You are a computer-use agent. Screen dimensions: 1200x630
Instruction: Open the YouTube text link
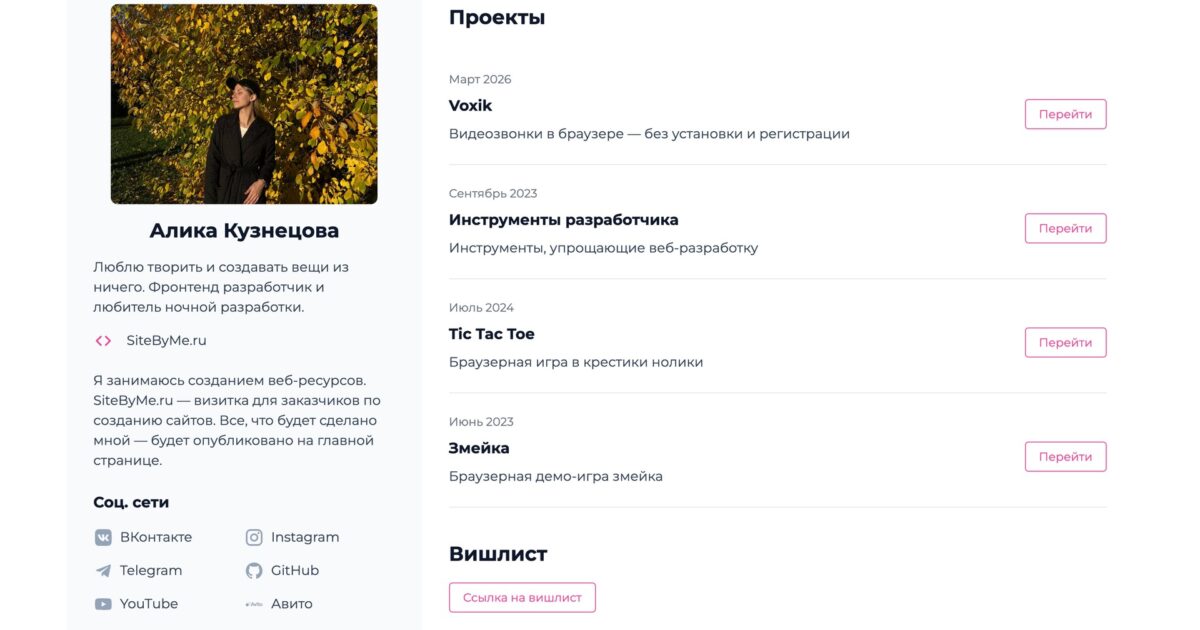(x=149, y=604)
